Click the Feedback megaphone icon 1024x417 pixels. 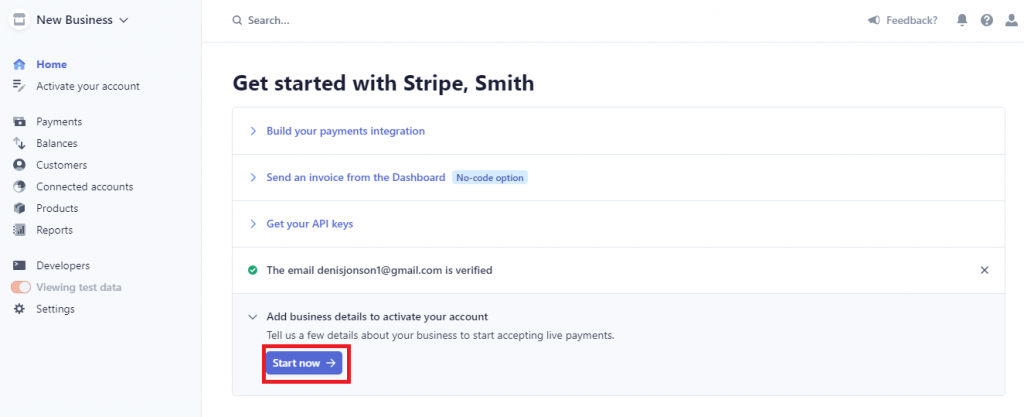(x=874, y=20)
